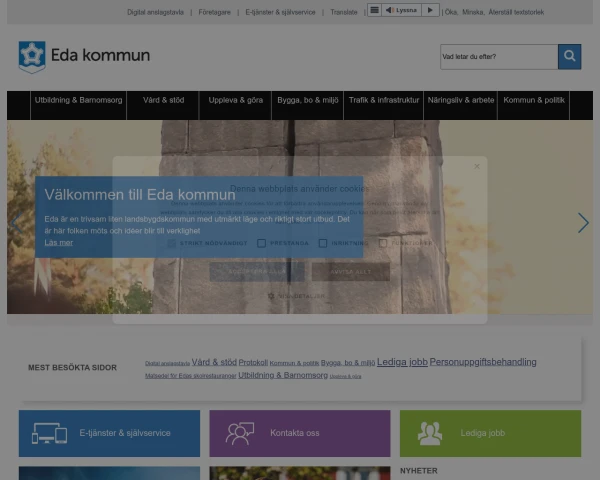Open Vård & stöd in most visited pages

[214, 362]
